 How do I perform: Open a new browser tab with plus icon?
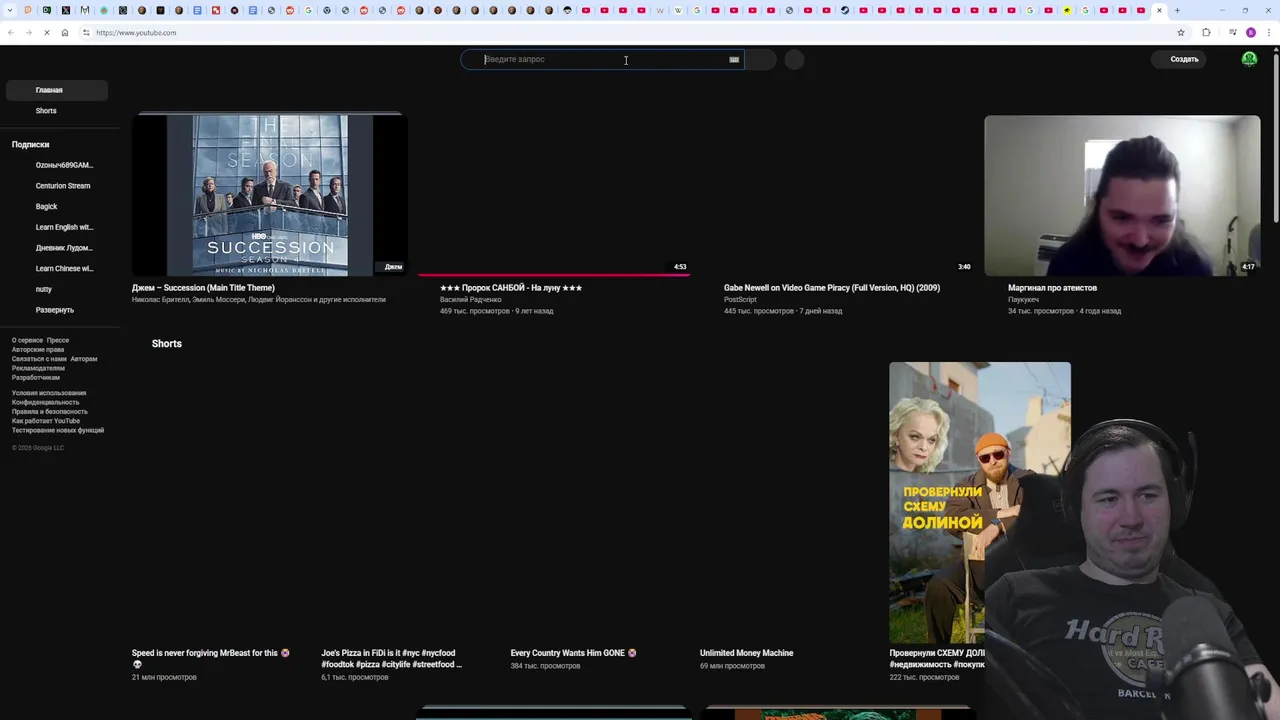tap(1177, 10)
